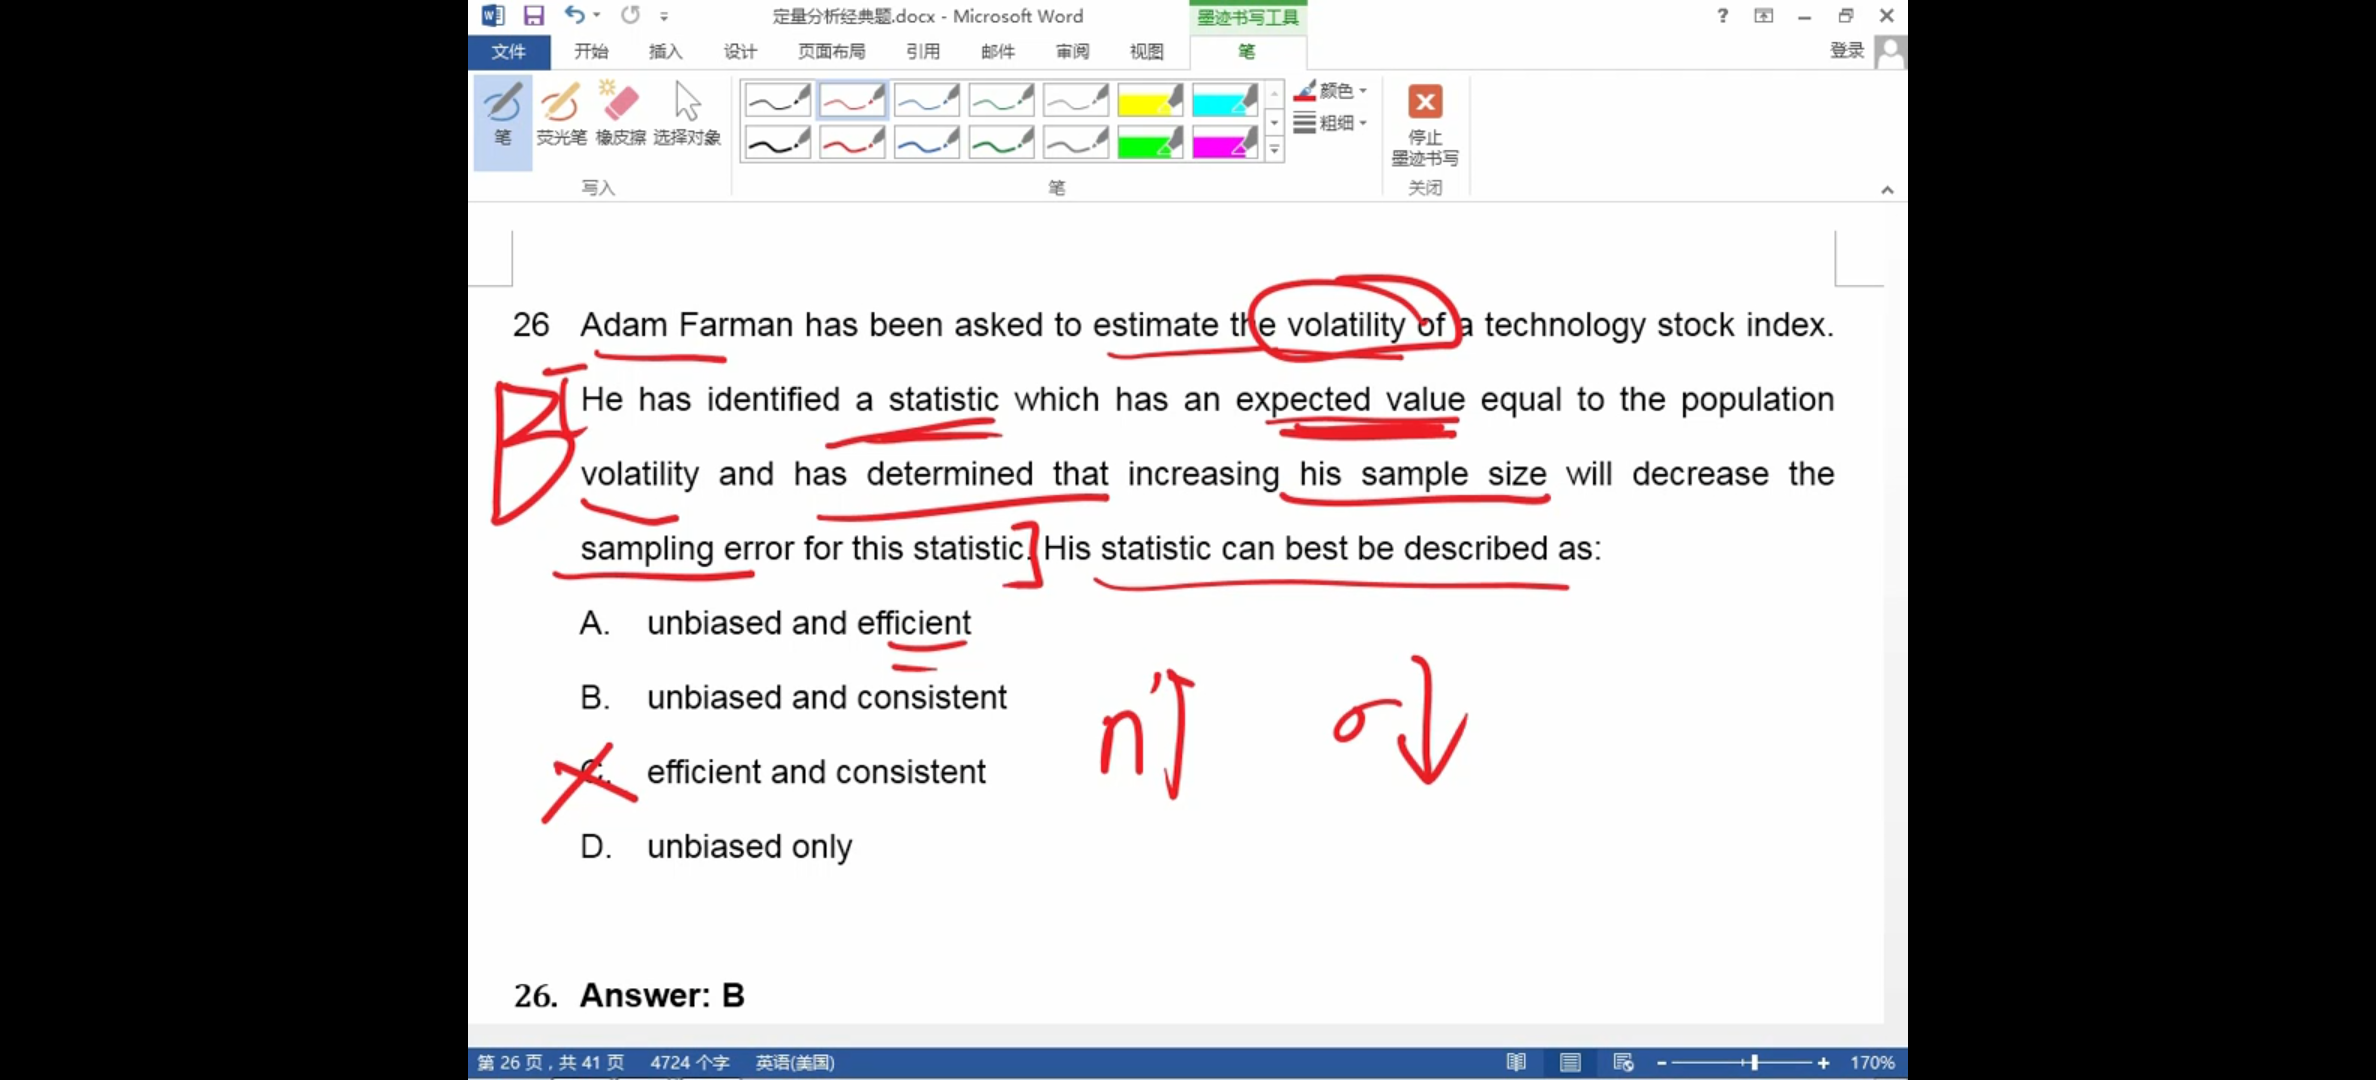Screen dimensions: 2376x1080
Task: Select the yellow highlighter pen swatch
Action: 1150,100
